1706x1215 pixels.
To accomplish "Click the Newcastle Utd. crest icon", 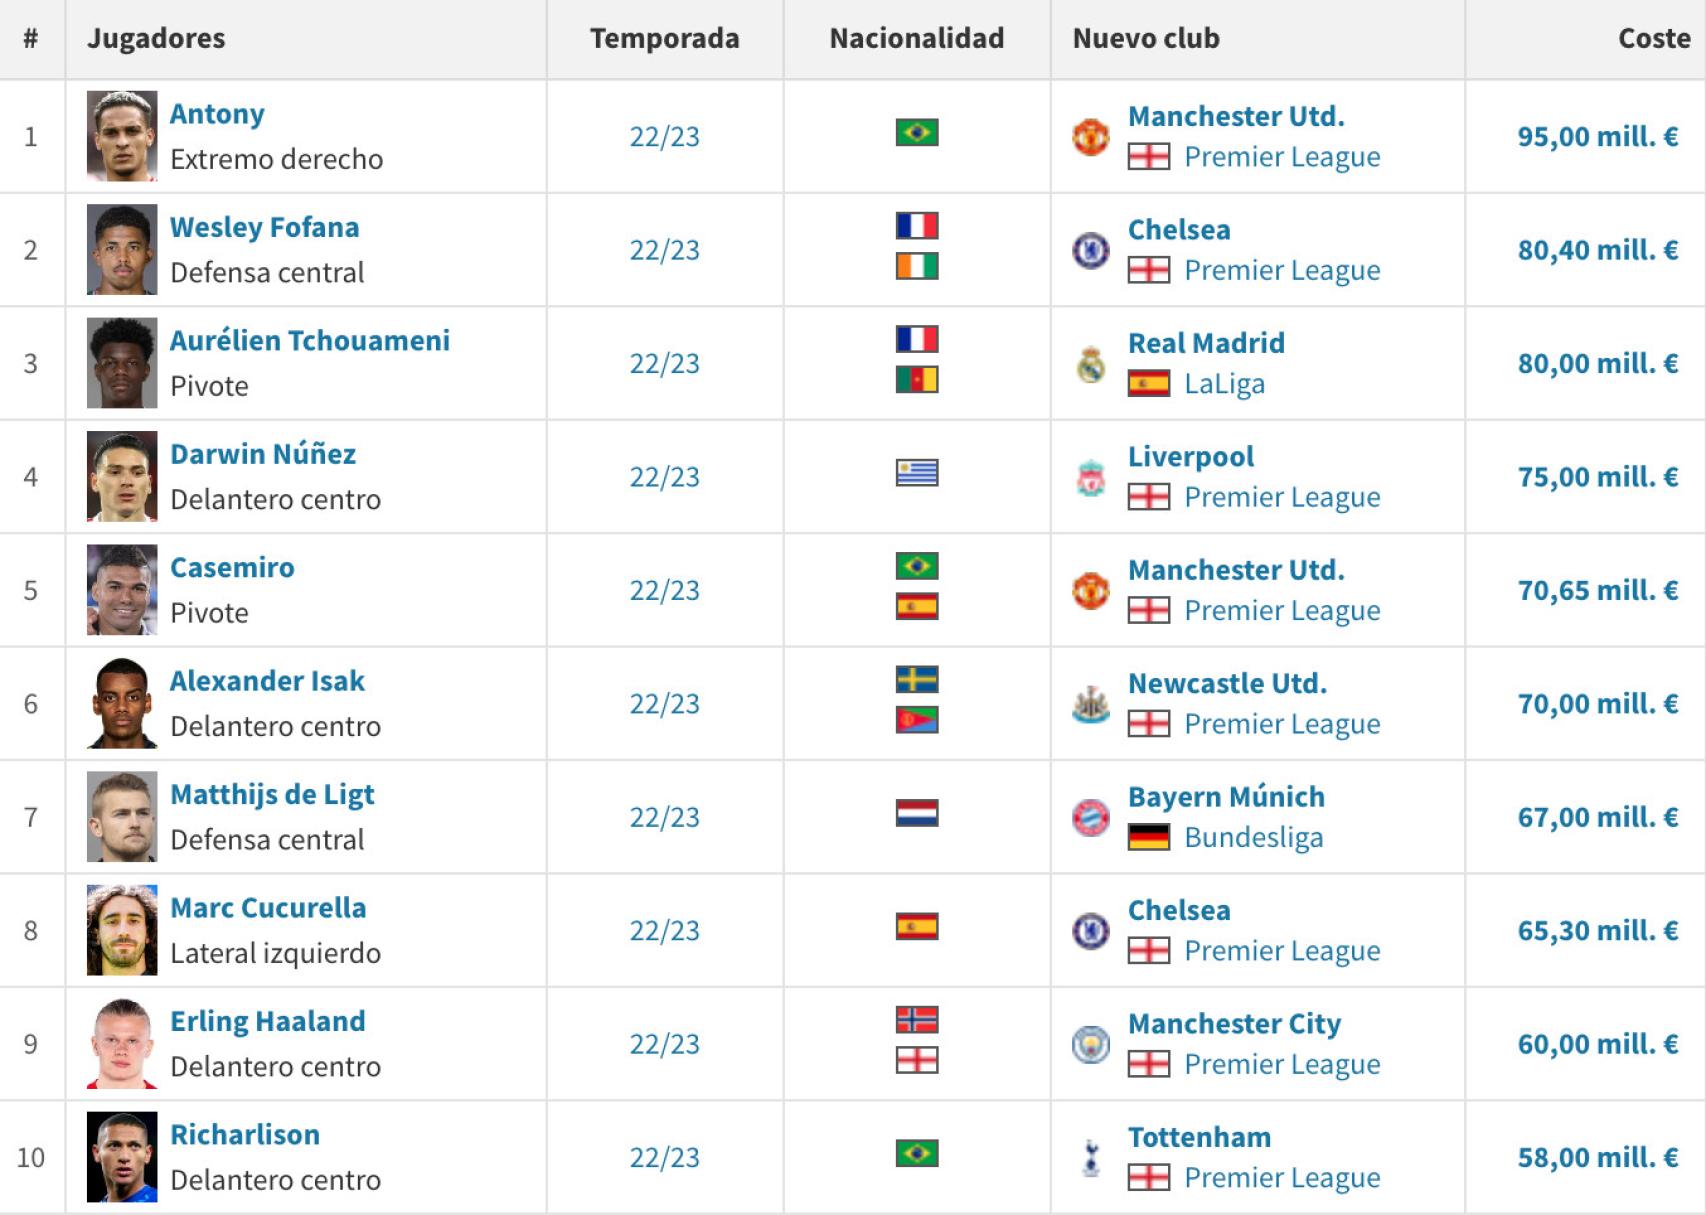I will (x=1090, y=705).
